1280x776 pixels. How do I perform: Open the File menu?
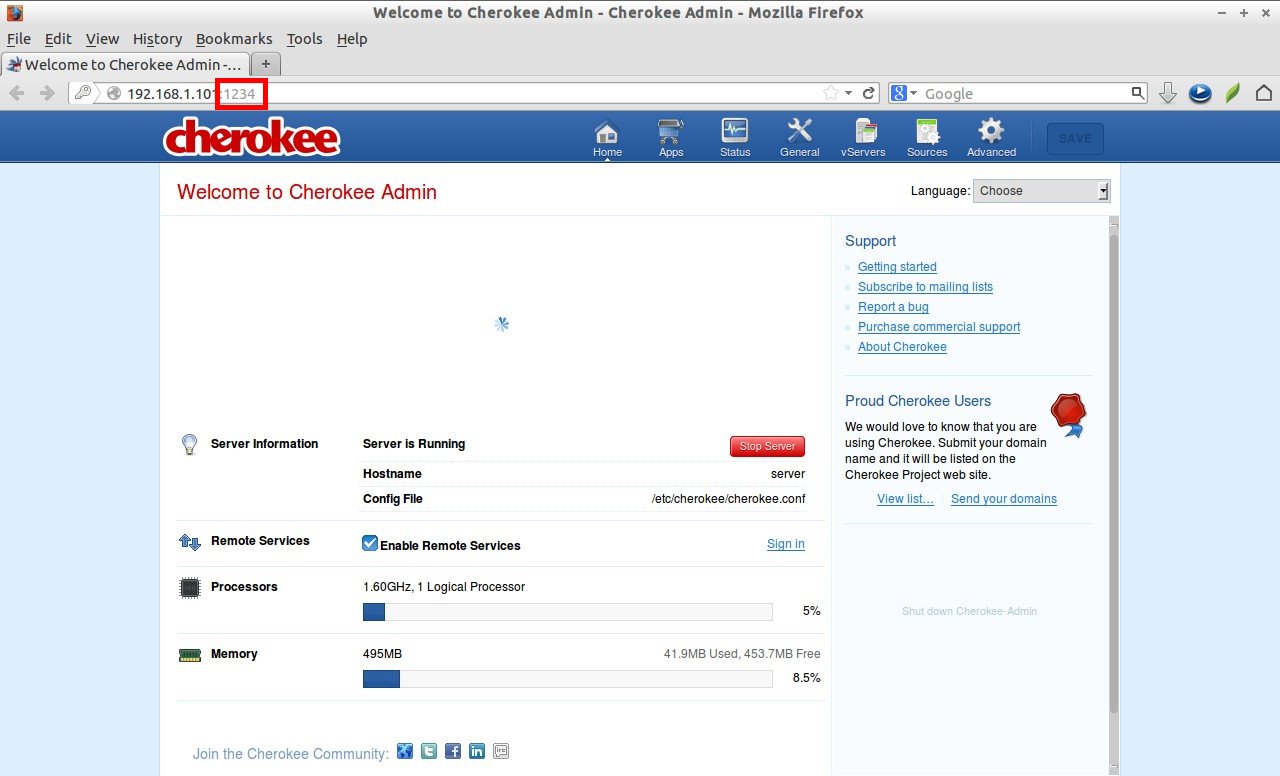coord(19,39)
